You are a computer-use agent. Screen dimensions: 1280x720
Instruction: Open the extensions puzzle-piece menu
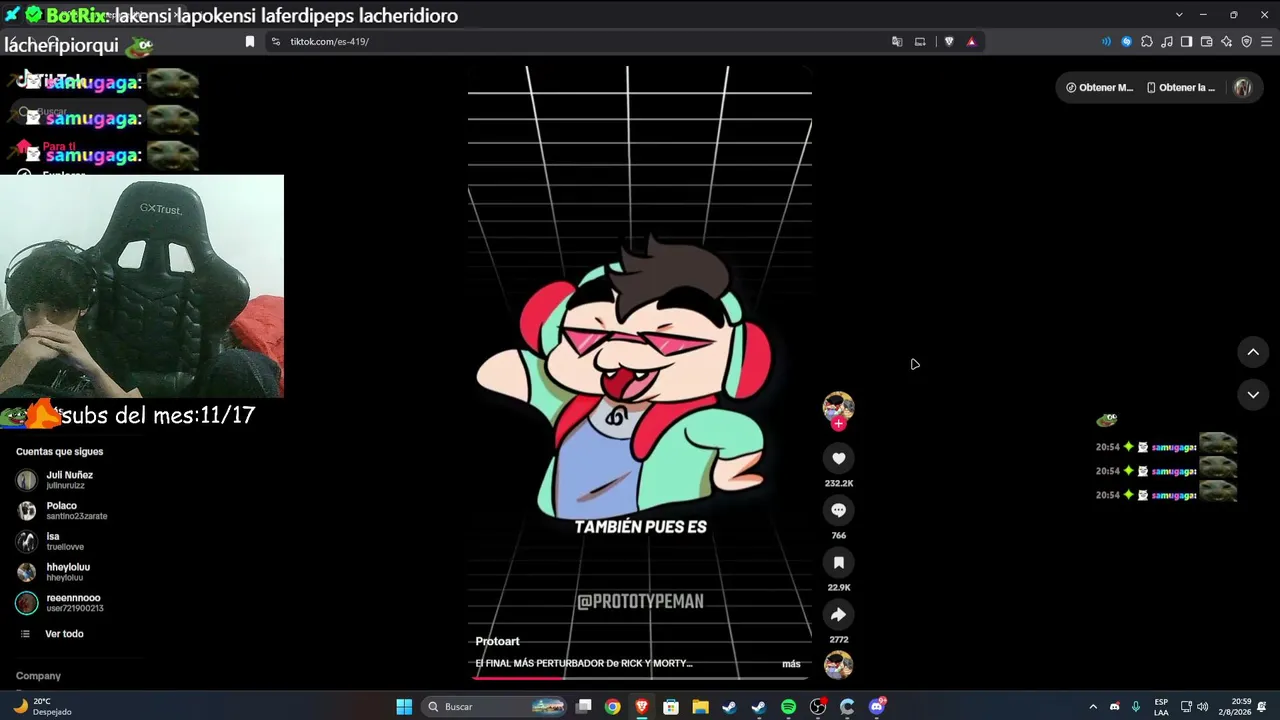point(1147,42)
